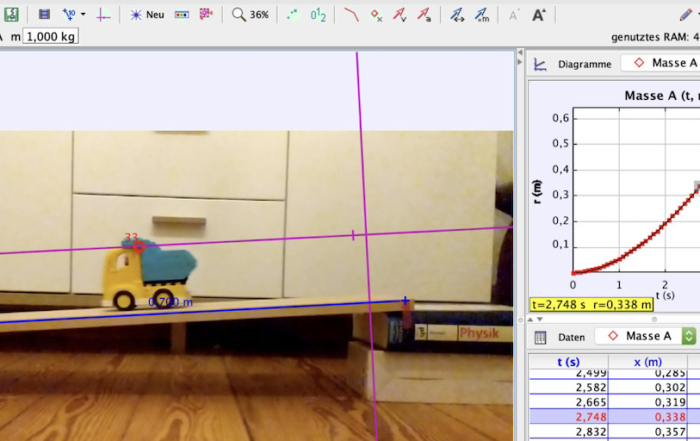
Task: Select the x (m) column header
Action: coord(648,362)
